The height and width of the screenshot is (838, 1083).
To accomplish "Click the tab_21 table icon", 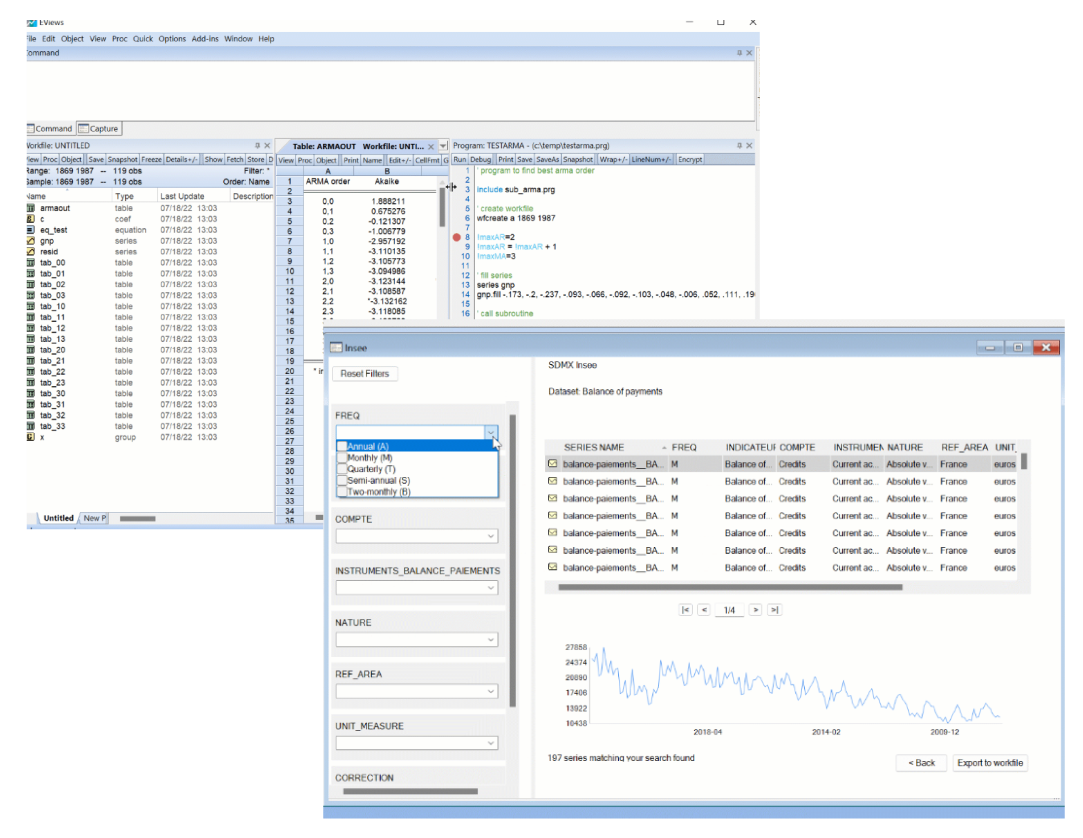I will [x=30, y=361].
